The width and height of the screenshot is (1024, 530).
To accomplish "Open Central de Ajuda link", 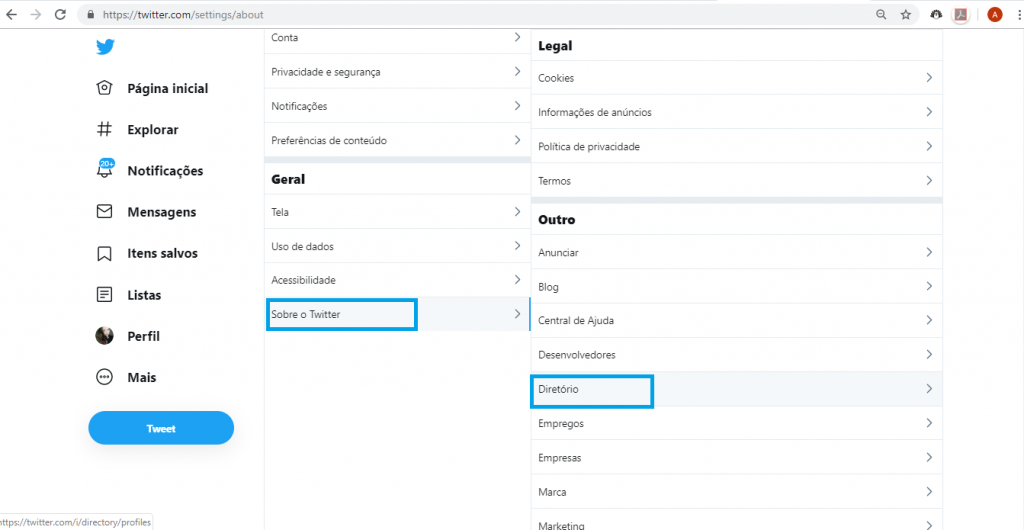I will click(x=737, y=320).
